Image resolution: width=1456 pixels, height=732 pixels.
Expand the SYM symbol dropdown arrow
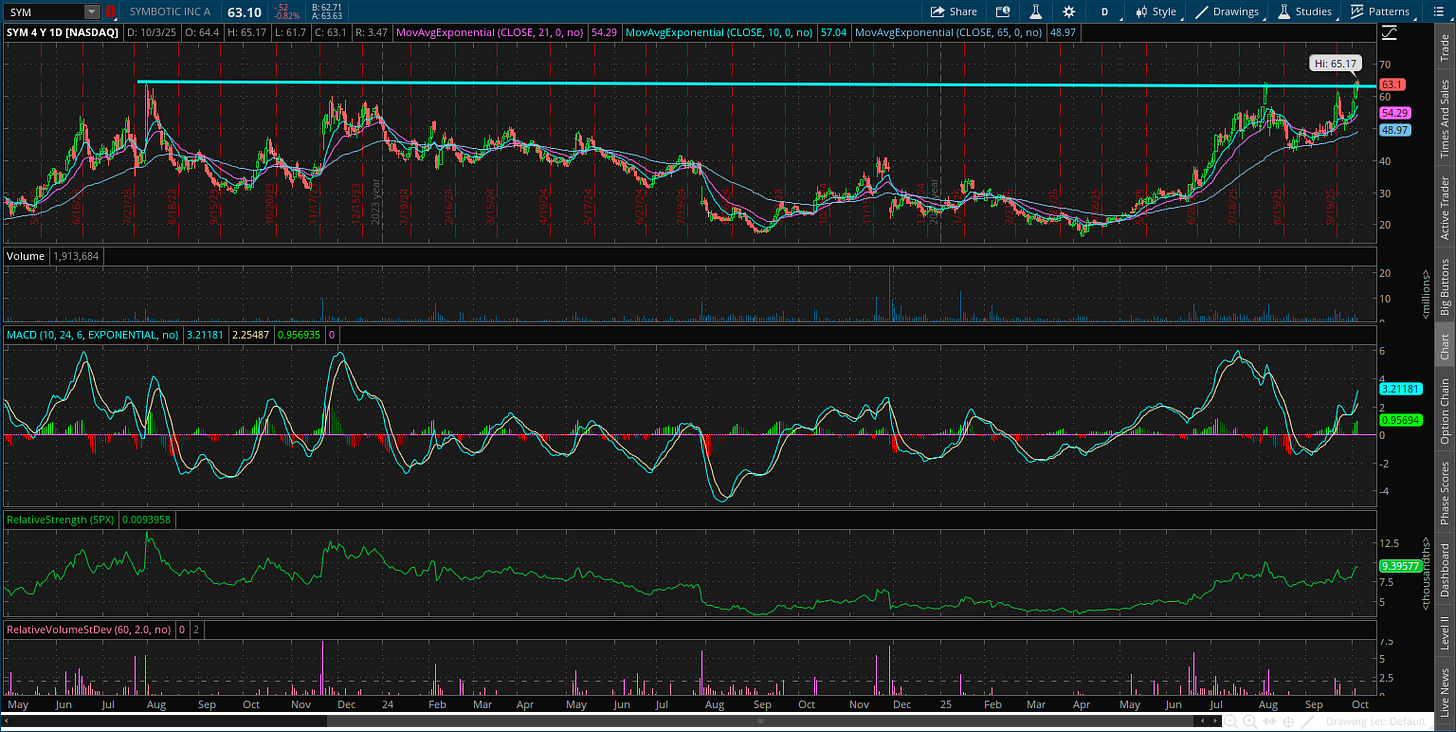click(92, 12)
